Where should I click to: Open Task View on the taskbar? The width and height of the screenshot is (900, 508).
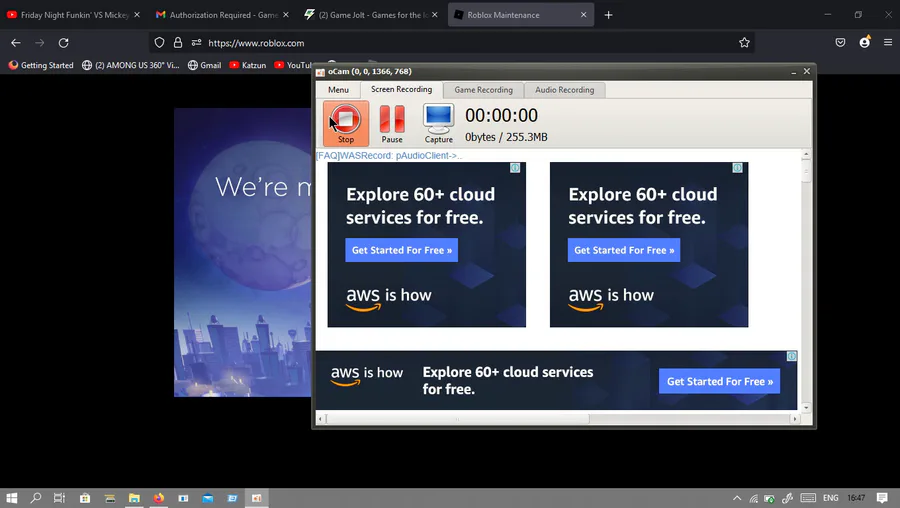[x=59, y=498]
